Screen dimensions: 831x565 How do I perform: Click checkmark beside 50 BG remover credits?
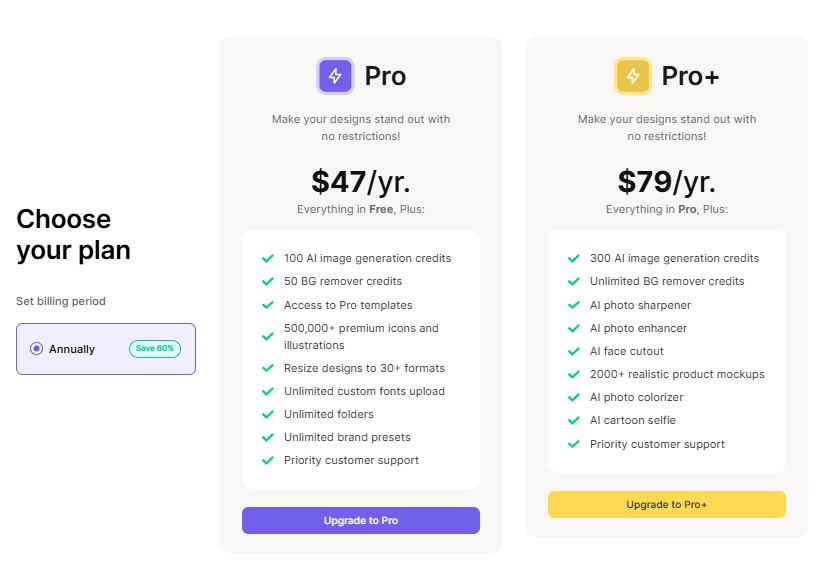pyautogui.click(x=268, y=281)
